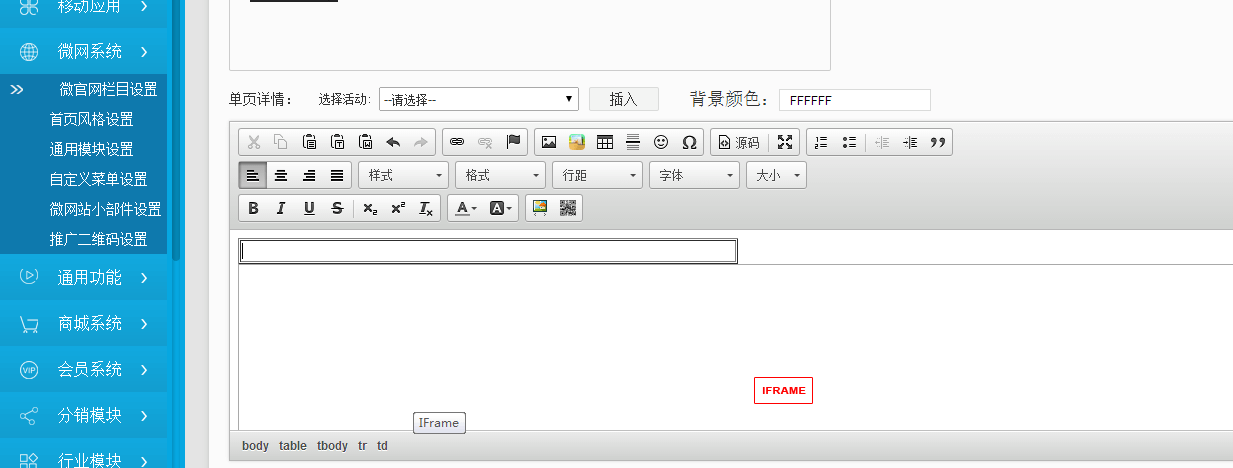Enable center alignment
The width and height of the screenshot is (1233, 468).
[x=281, y=175]
